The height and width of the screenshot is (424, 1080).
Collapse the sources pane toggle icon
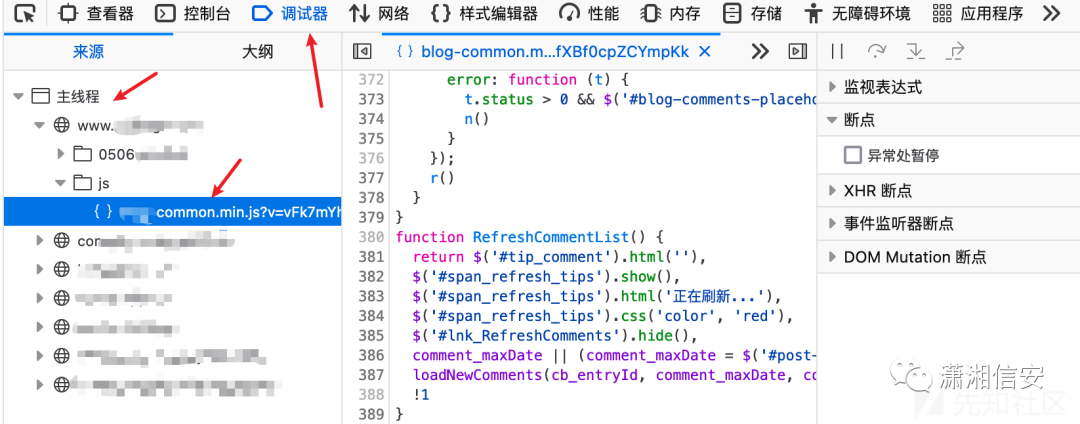point(362,52)
